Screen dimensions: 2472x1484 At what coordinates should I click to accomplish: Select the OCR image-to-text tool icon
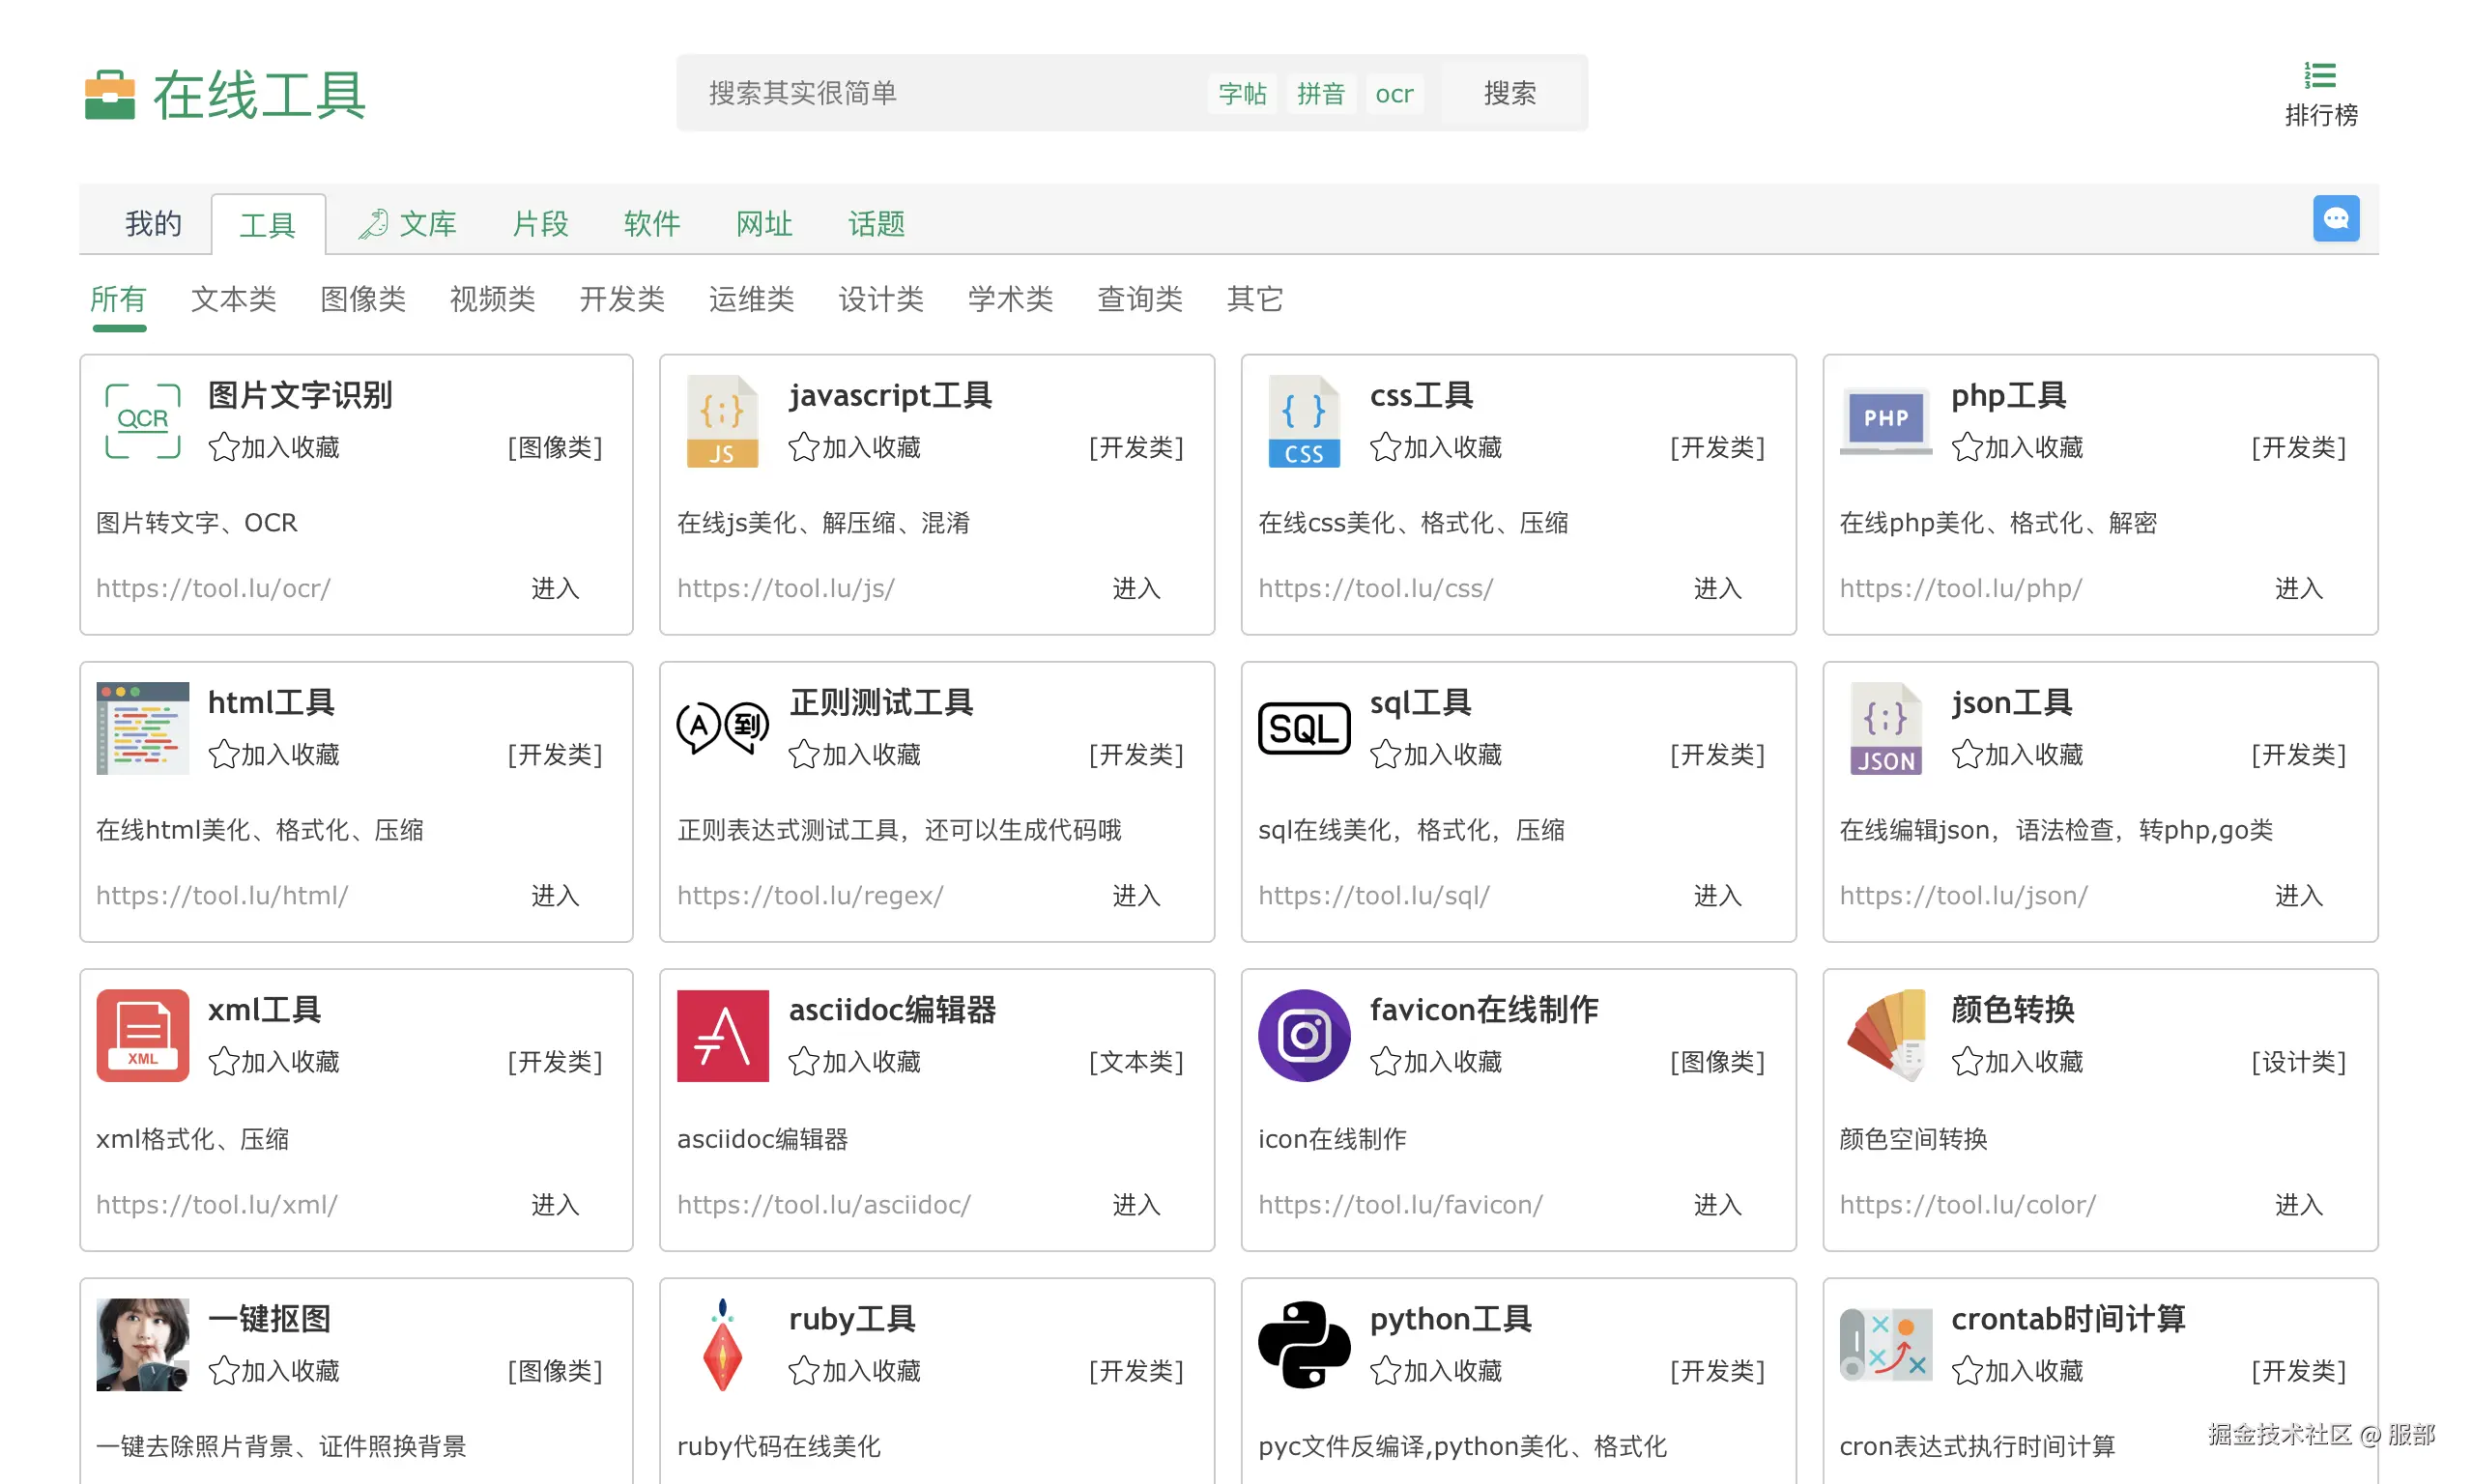pyautogui.click(x=142, y=420)
